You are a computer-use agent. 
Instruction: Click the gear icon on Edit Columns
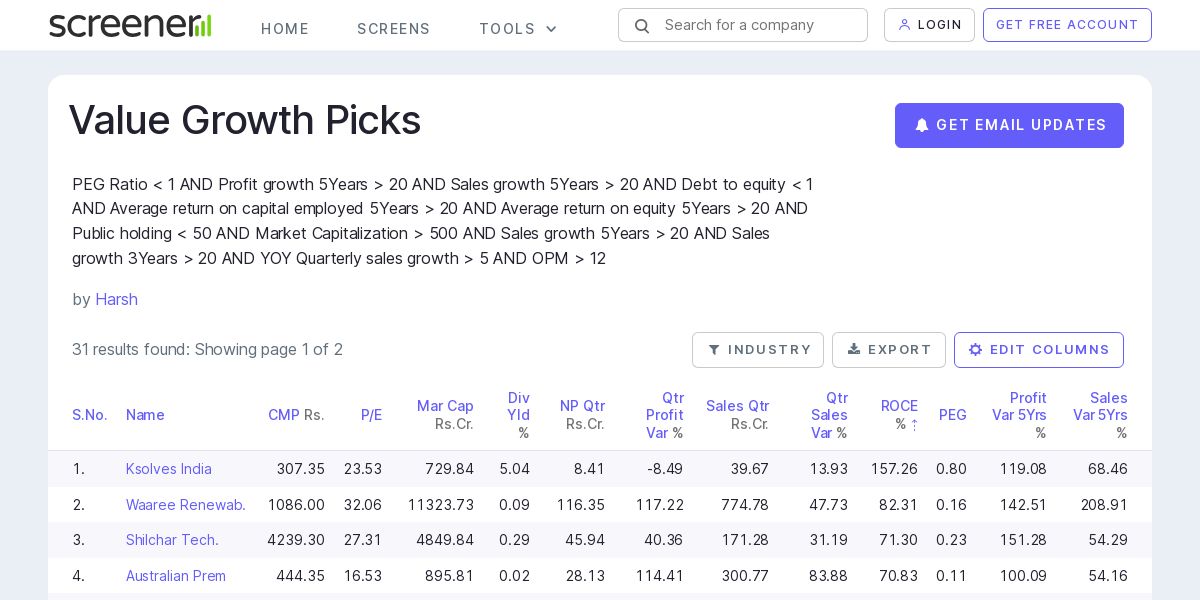[976, 350]
